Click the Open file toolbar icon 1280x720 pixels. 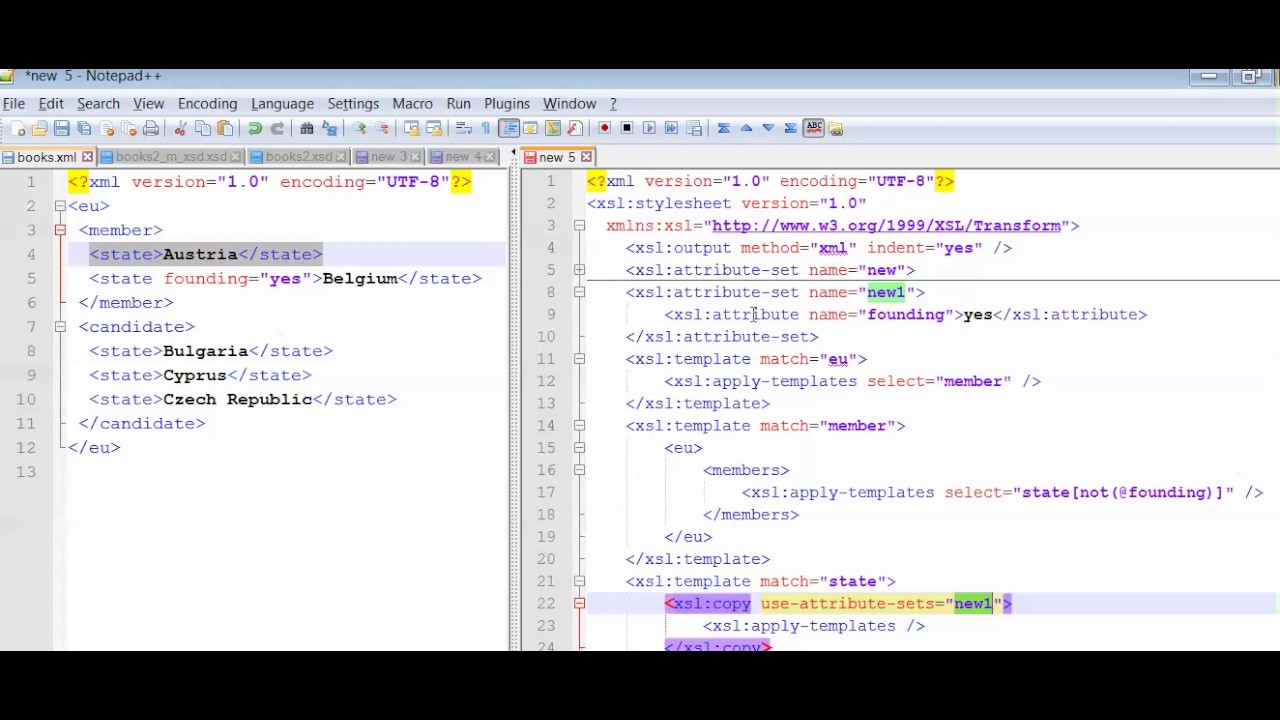[x=39, y=128]
